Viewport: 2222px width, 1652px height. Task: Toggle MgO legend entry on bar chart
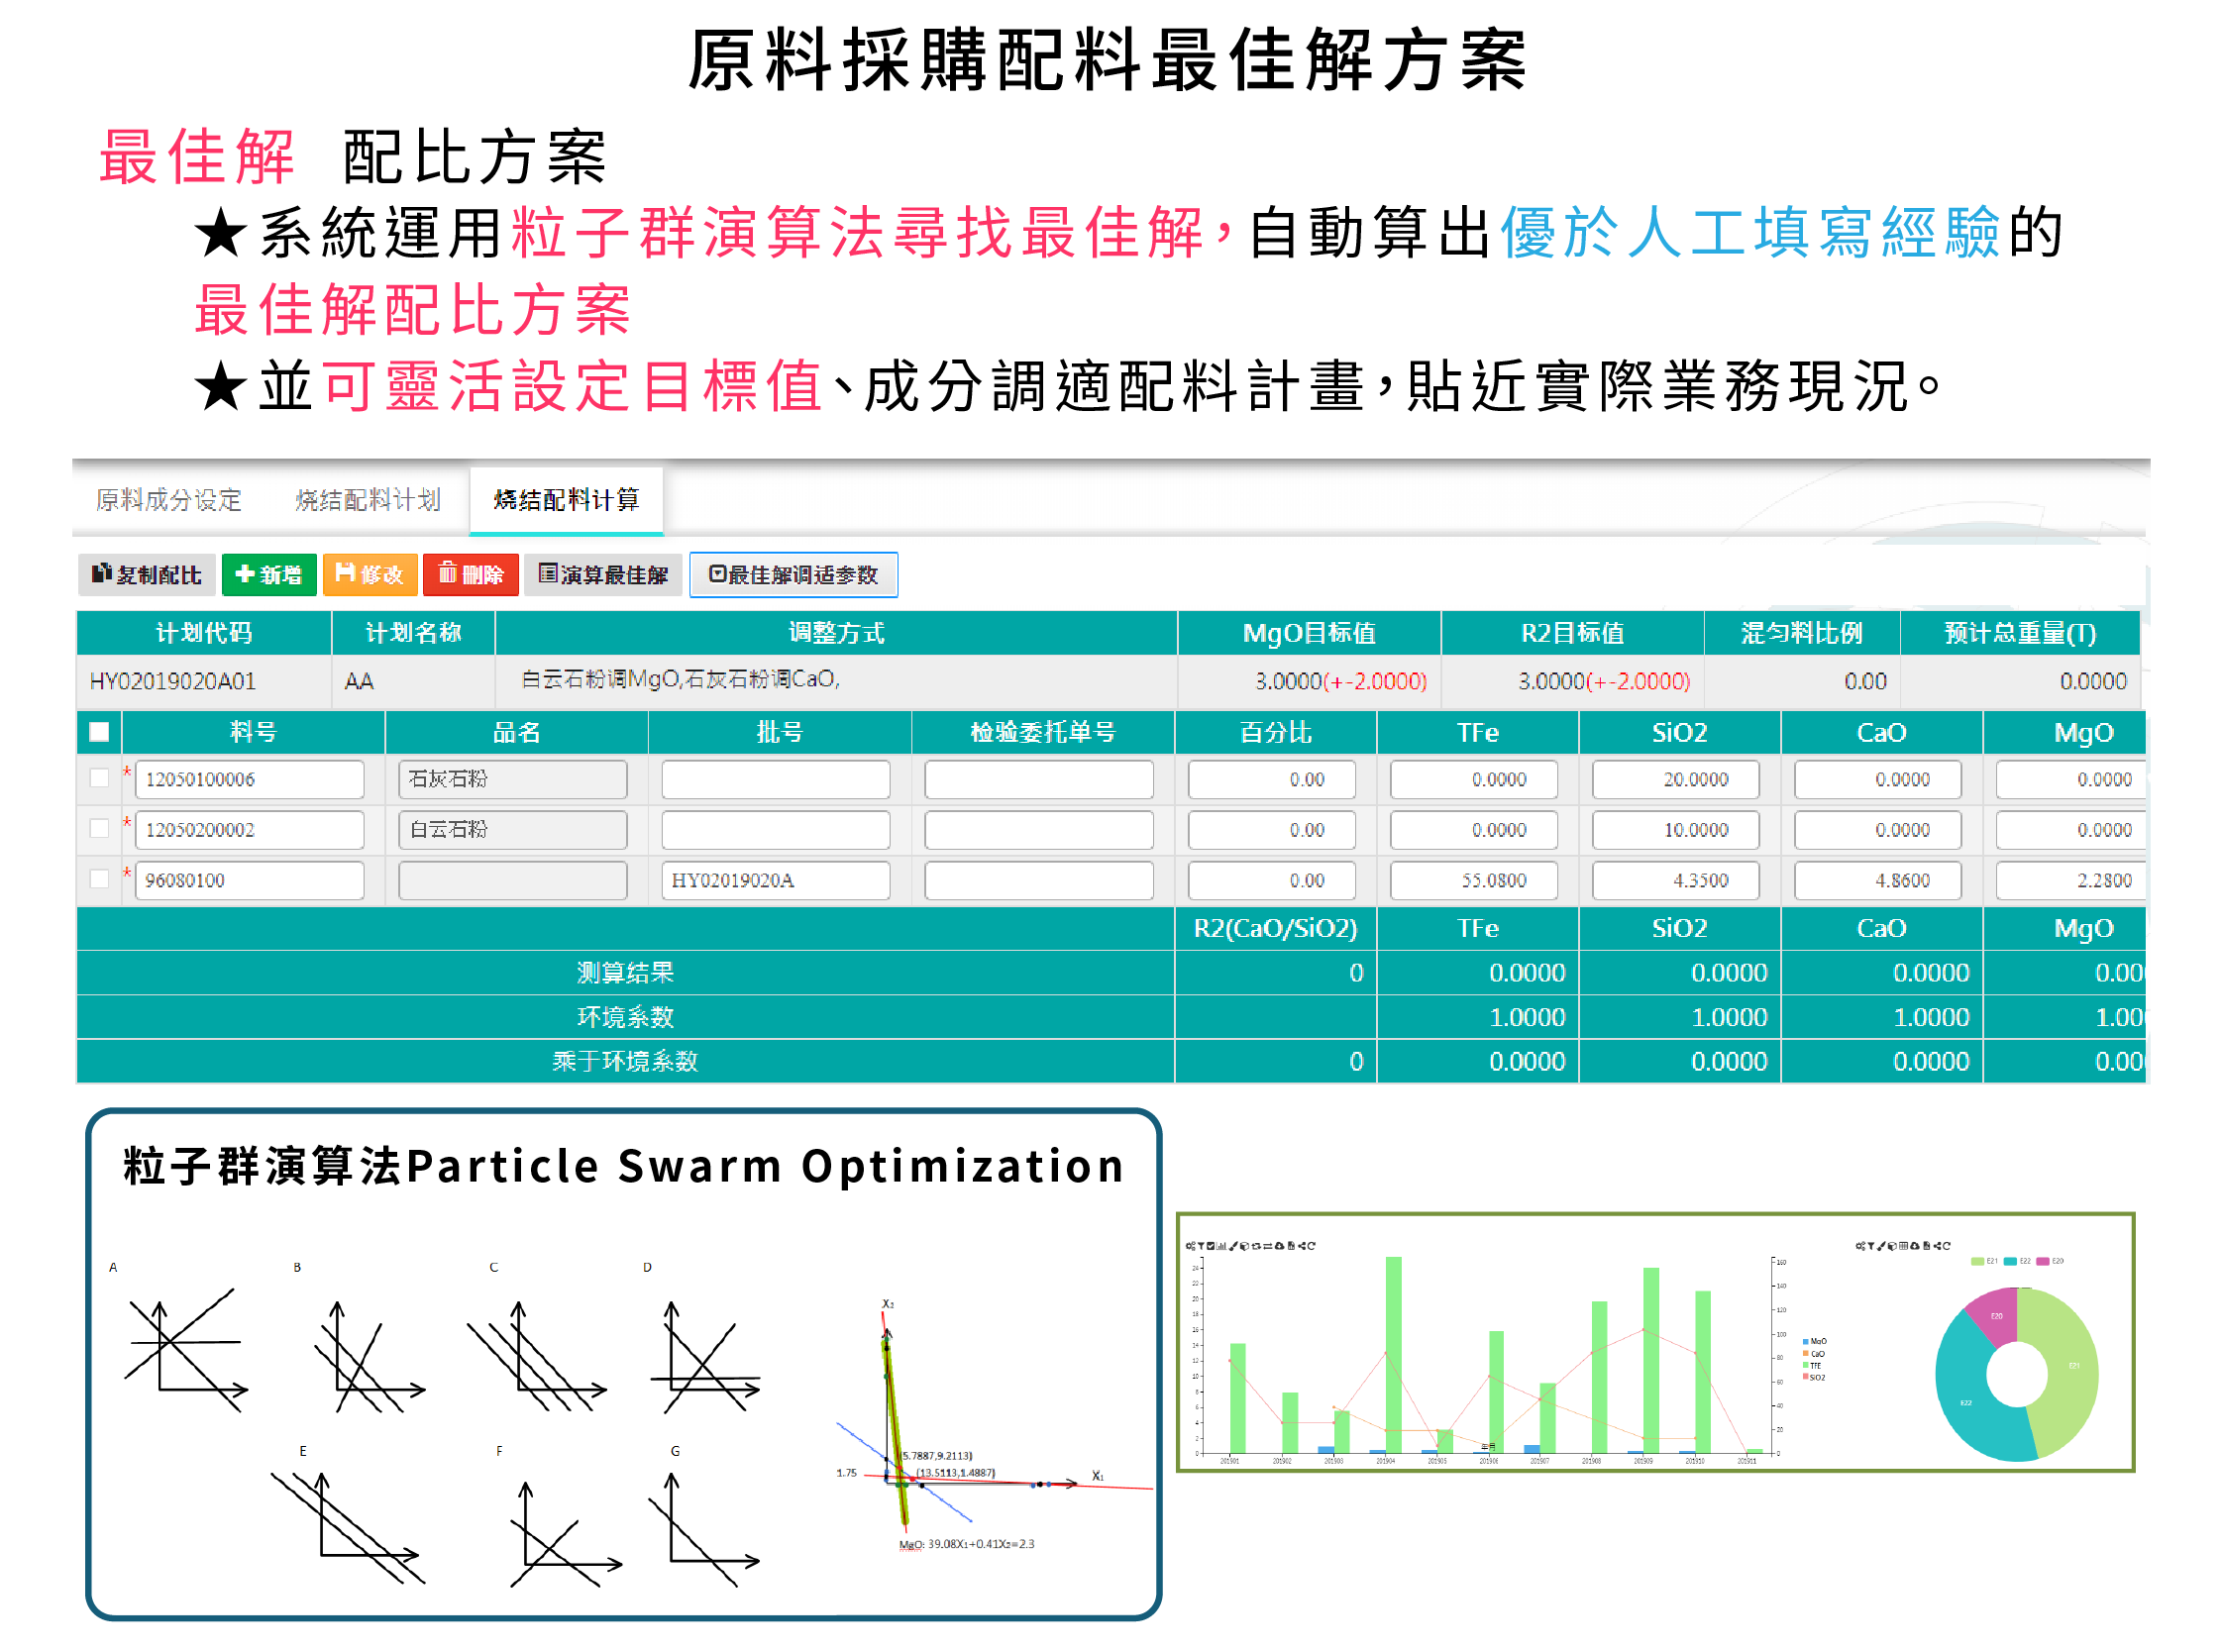click(1815, 1342)
